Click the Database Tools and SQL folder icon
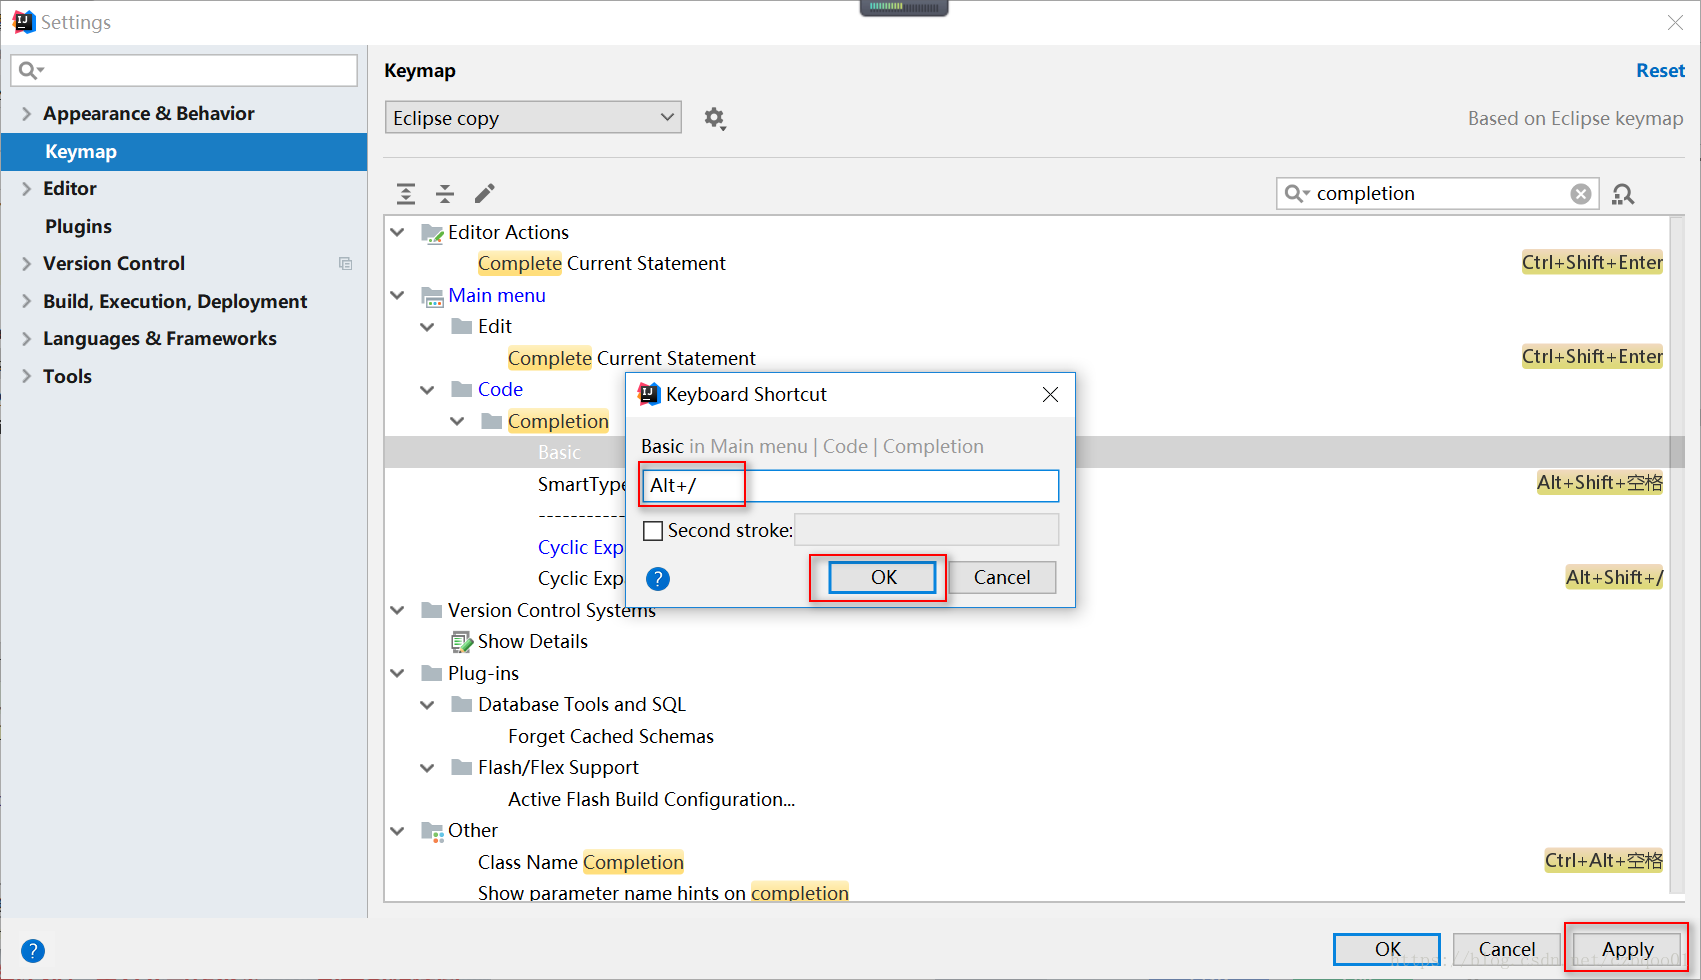This screenshot has height=980, width=1701. pyautogui.click(x=462, y=704)
